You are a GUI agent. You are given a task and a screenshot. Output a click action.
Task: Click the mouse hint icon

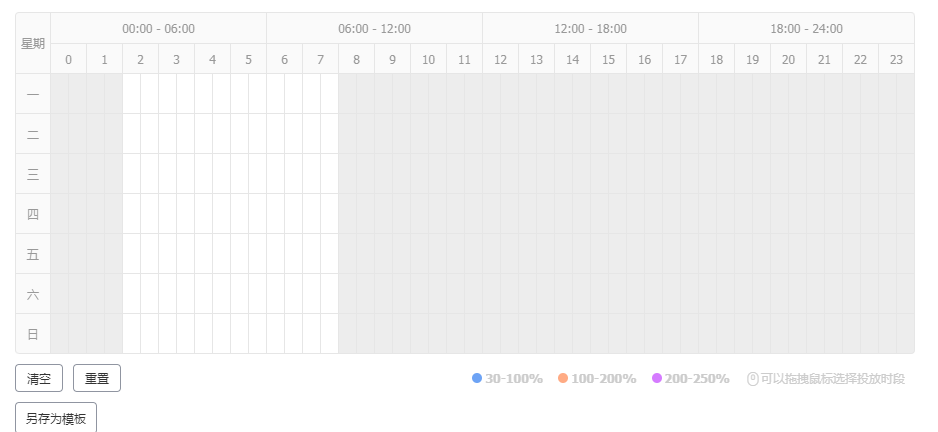pos(752,379)
